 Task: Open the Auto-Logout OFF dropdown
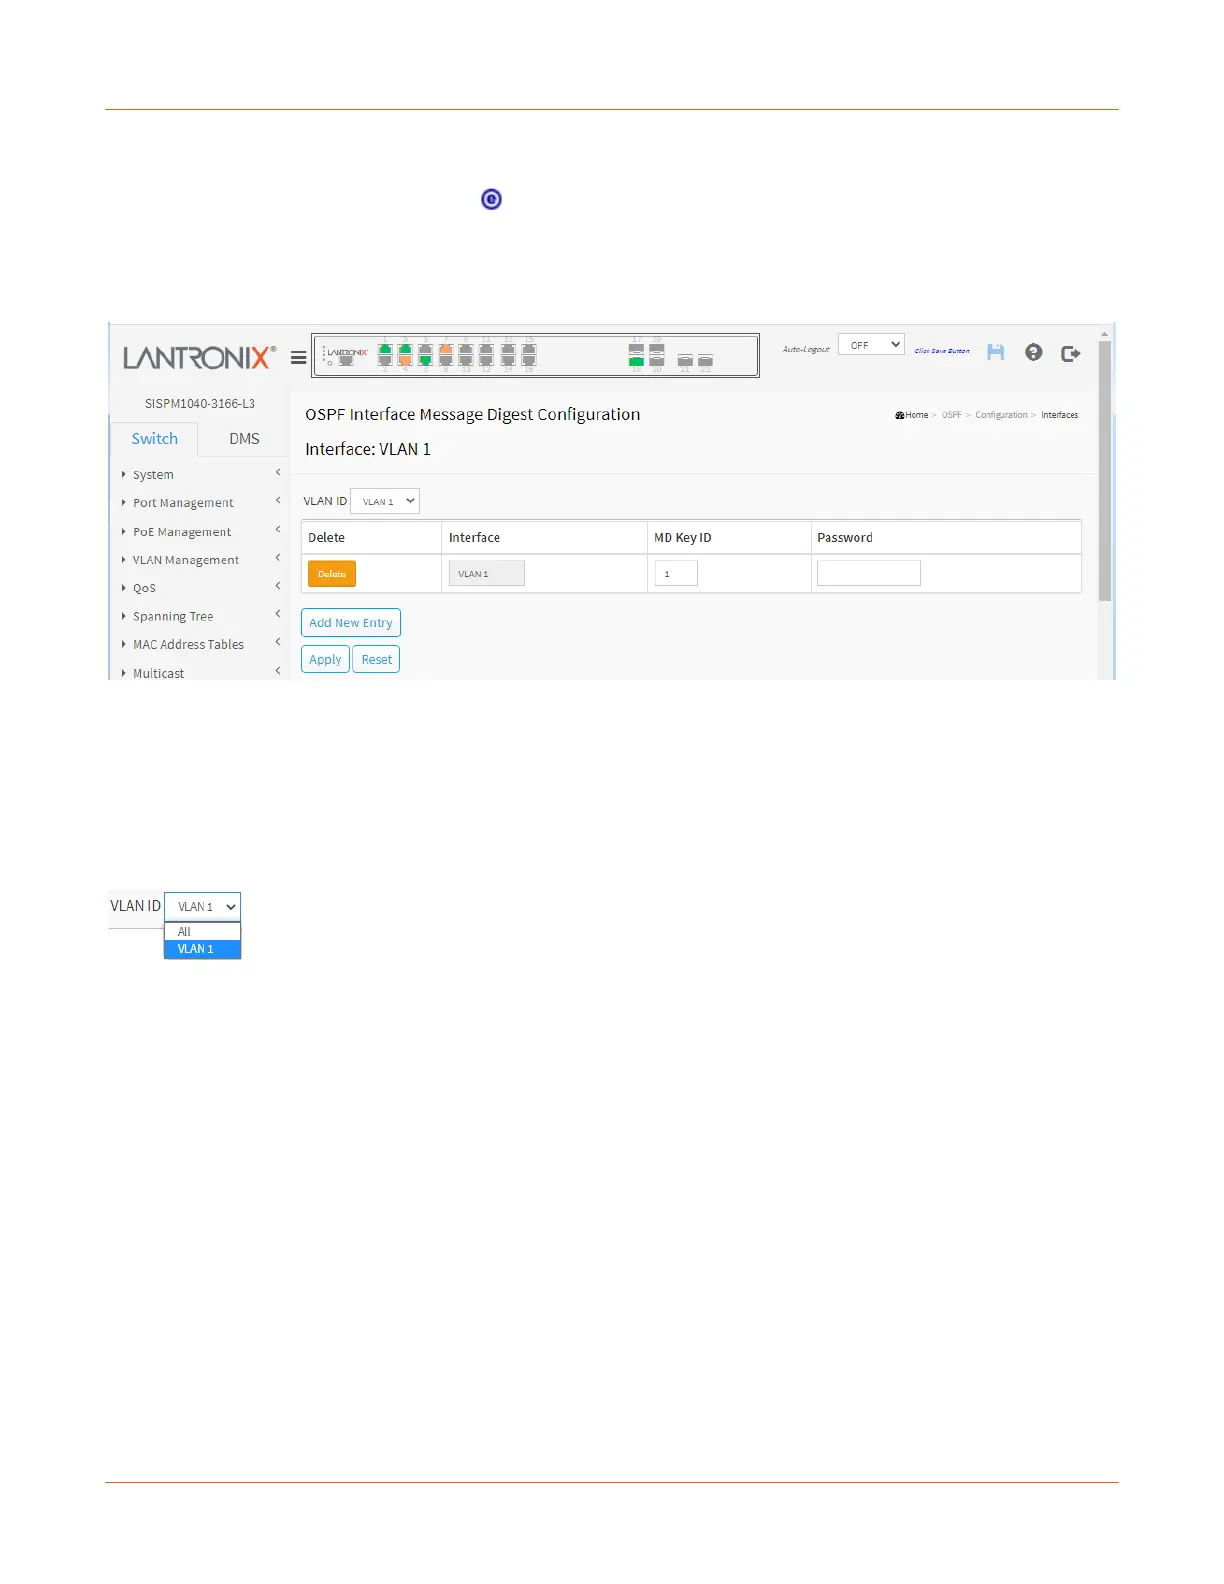pos(871,345)
